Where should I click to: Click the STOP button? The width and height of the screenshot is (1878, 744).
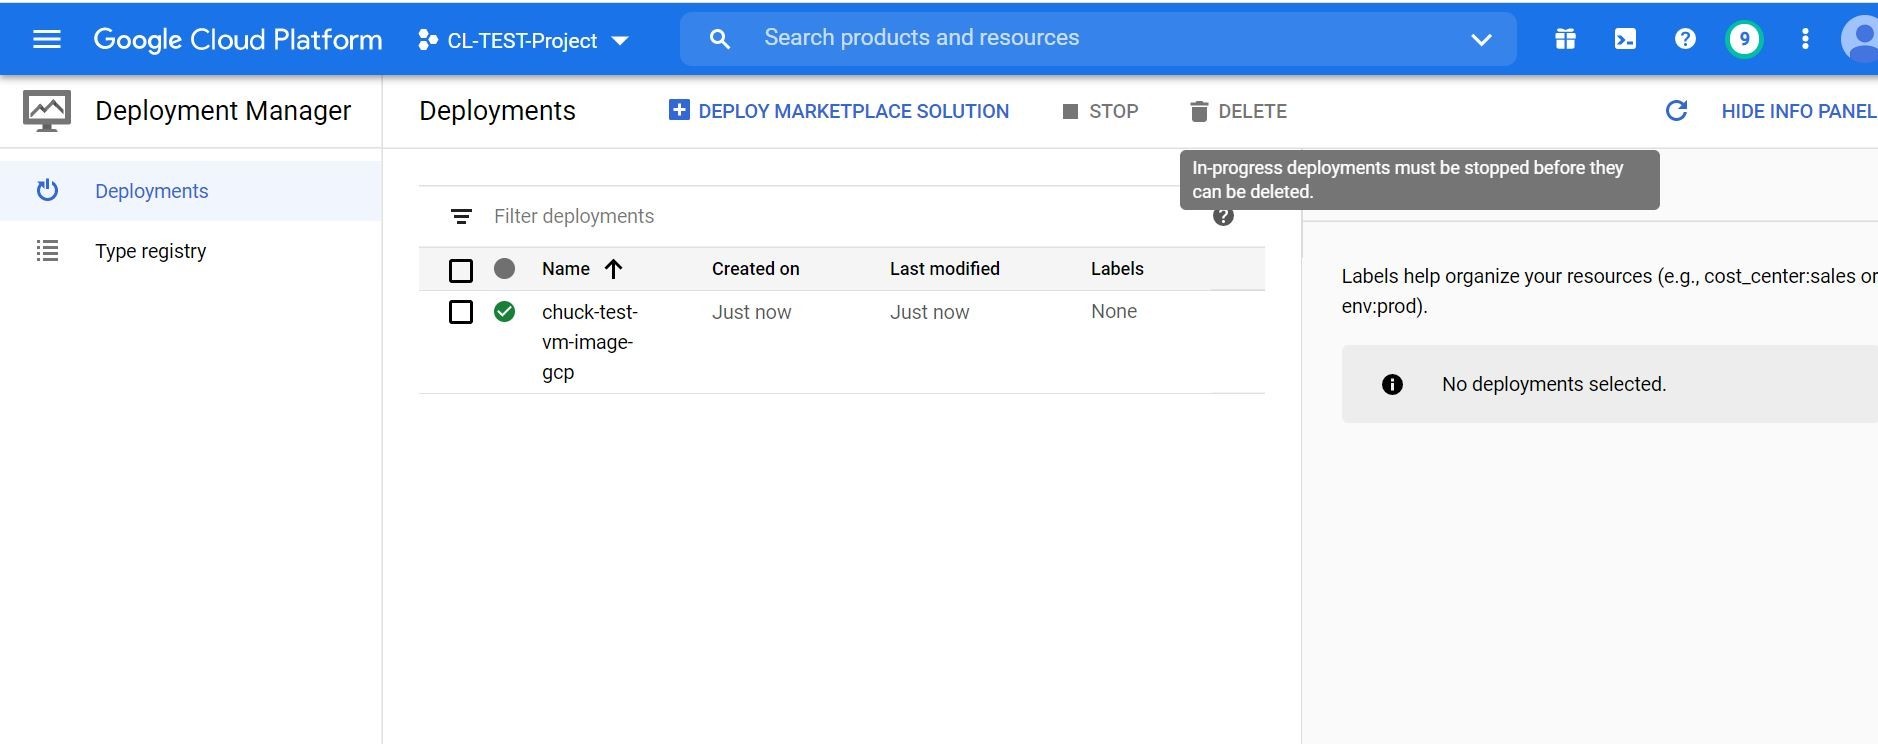point(1100,111)
